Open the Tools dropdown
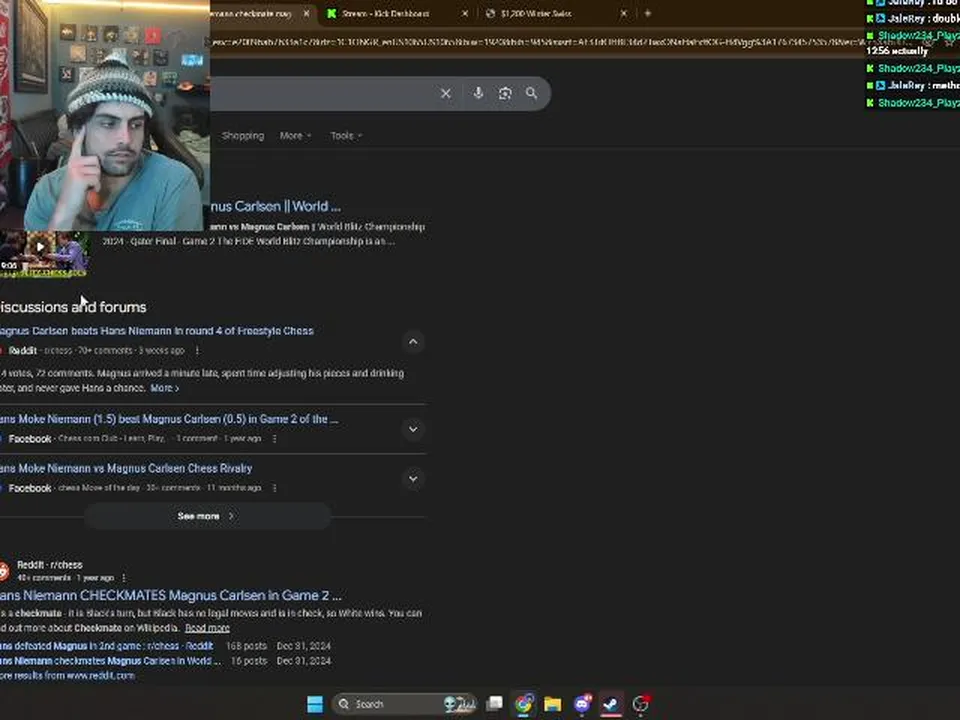This screenshot has width=960, height=720. click(x=346, y=135)
